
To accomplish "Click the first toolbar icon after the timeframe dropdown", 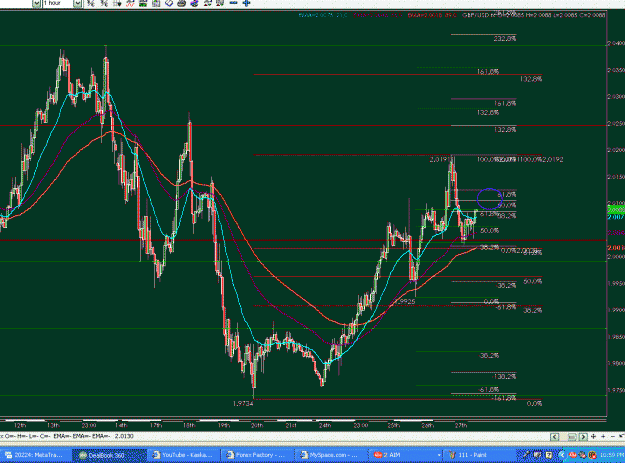I will coord(91,3).
